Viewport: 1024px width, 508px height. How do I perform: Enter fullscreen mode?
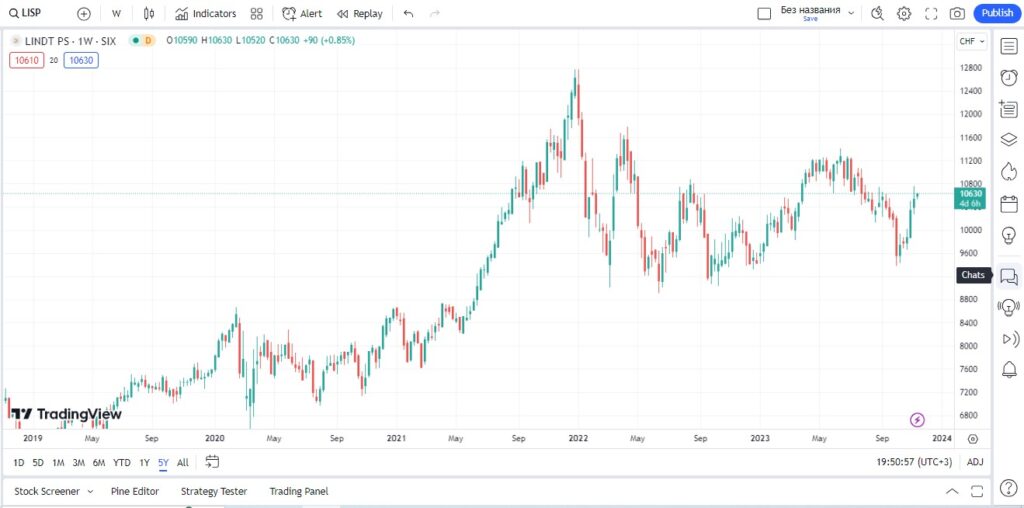[931, 13]
